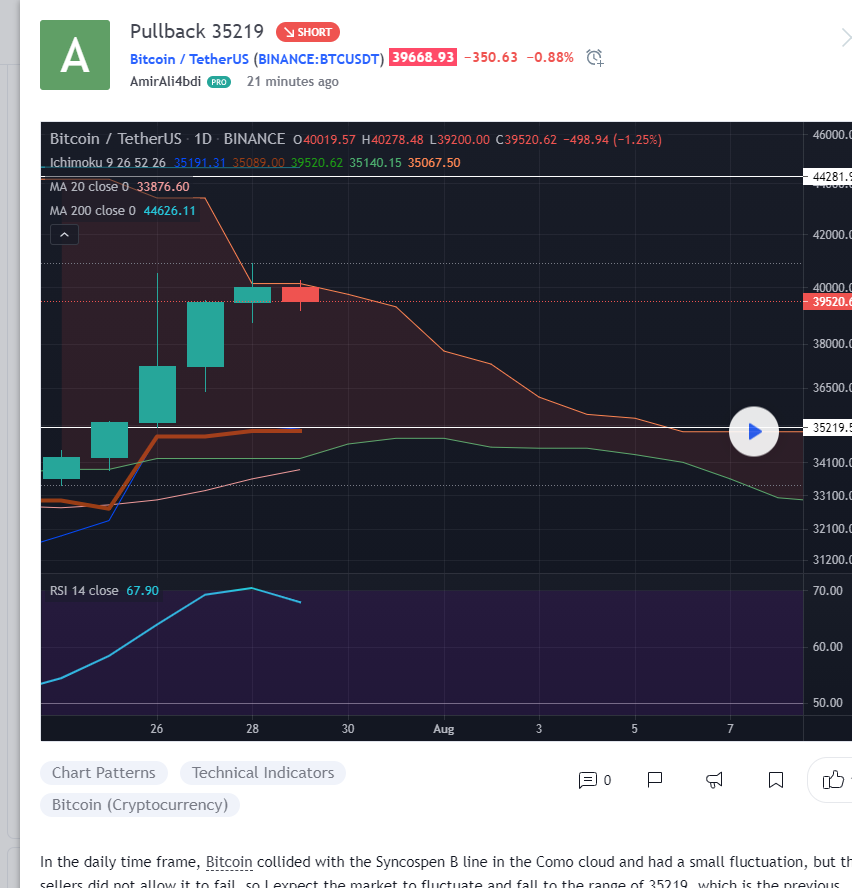The image size is (852, 888).
Task: Select the Bitcoin (Cryptocurrency) tag
Action: click(140, 804)
